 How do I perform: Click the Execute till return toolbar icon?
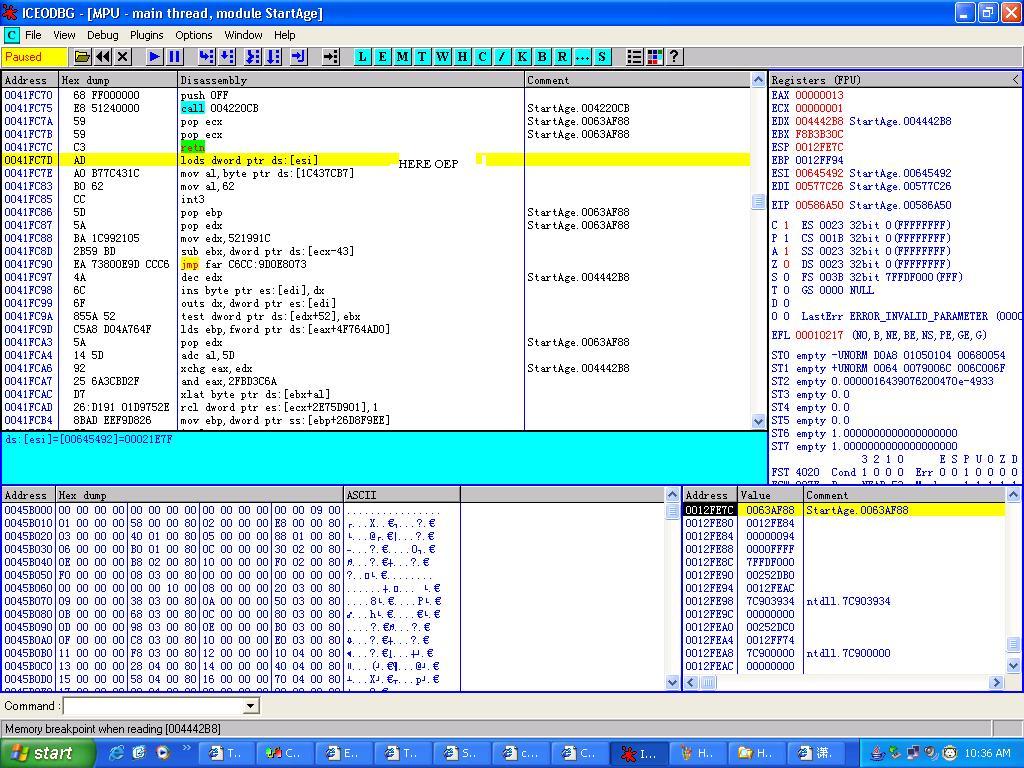[x=298, y=57]
